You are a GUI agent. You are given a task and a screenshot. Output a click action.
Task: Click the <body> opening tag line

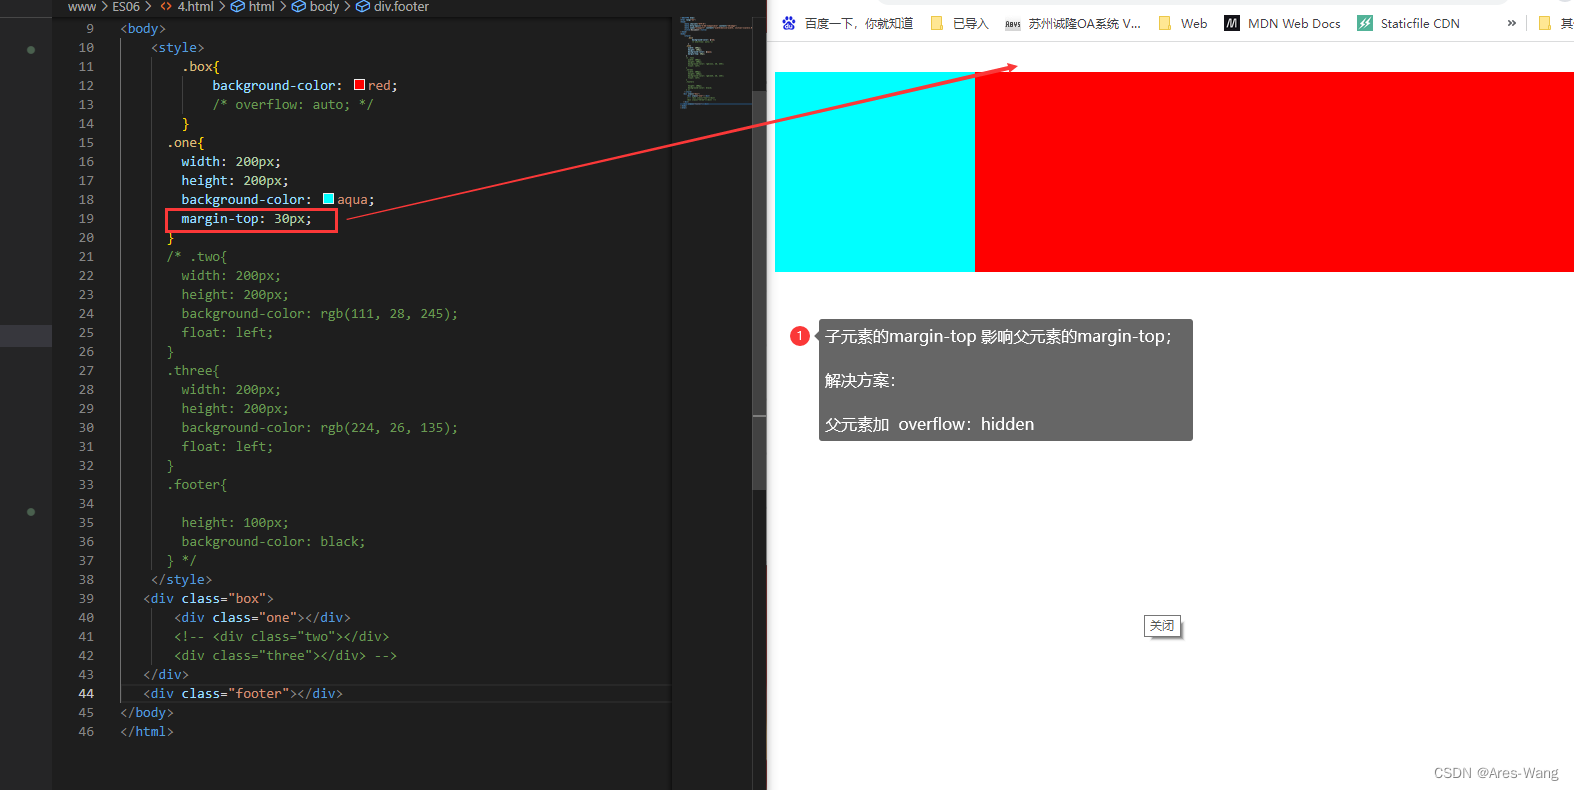pyautogui.click(x=143, y=28)
